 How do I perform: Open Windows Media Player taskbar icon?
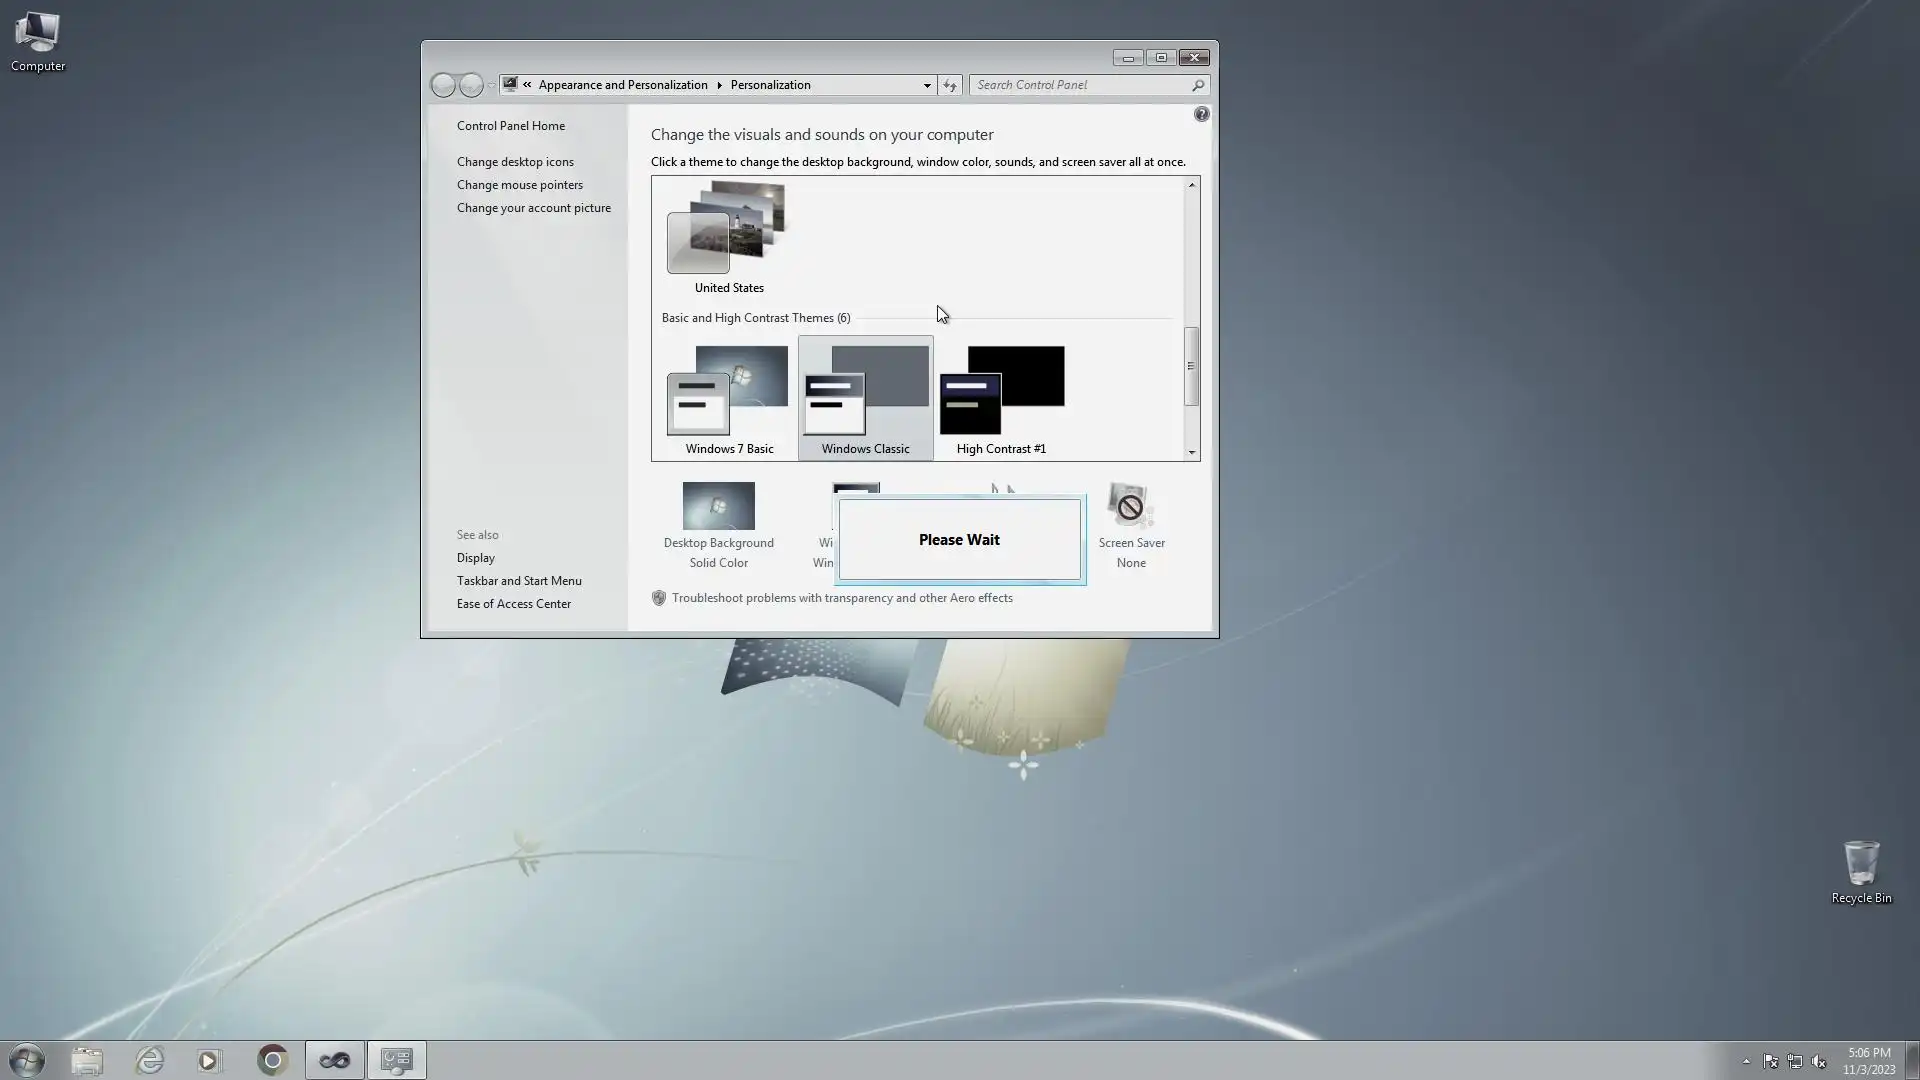click(x=209, y=1060)
